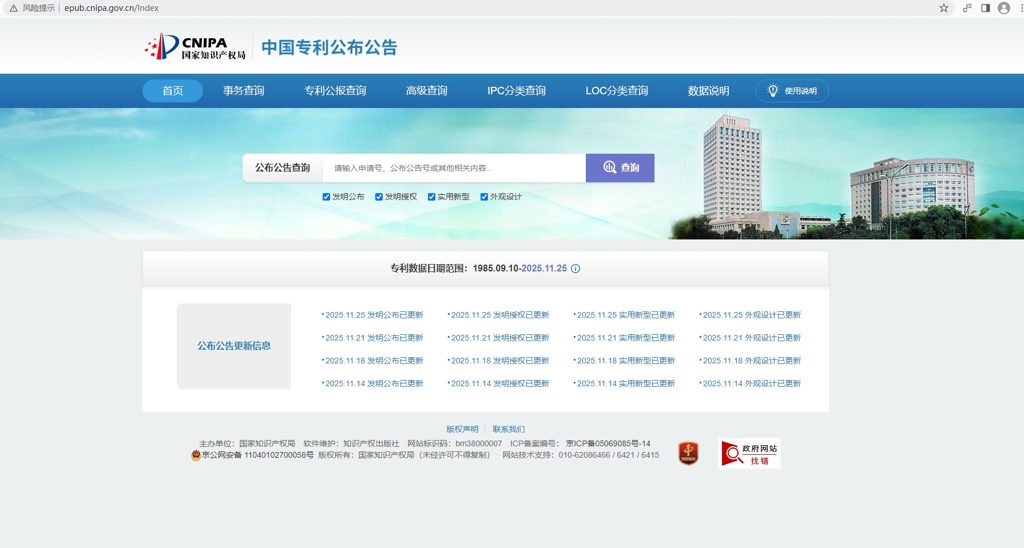Open 2025.11.21 外观设计已更新 link
1024x548 pixels.
pyautogui.click(x=751, y=338)
